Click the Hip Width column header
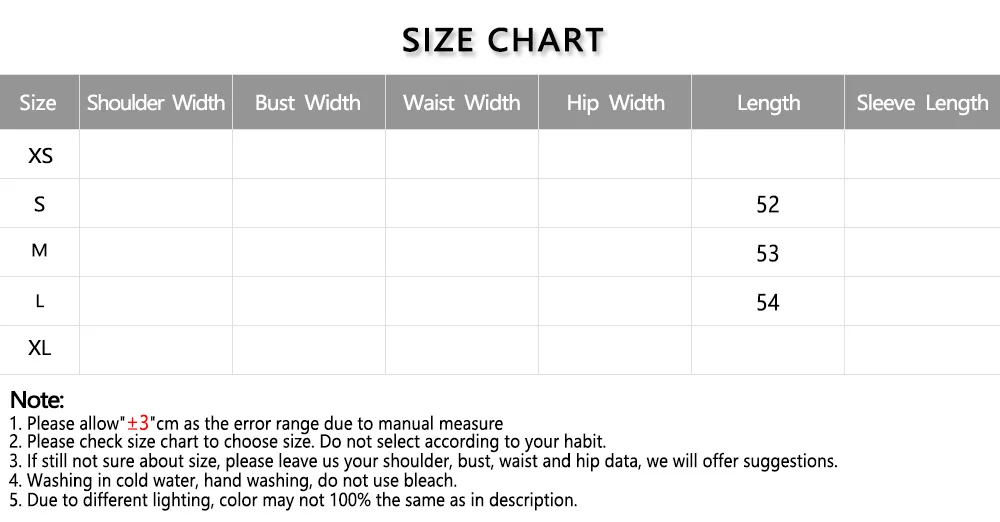1000x522 pixels. pos(615,103)
